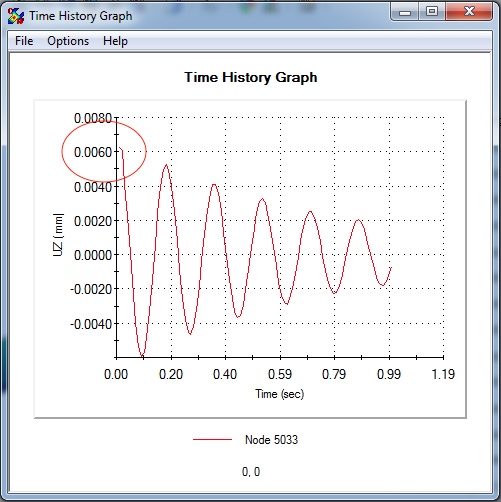This screenshot has height=502, width=501.
Task: Click the 1.19 x-axis value
Action: coord(443,374)
